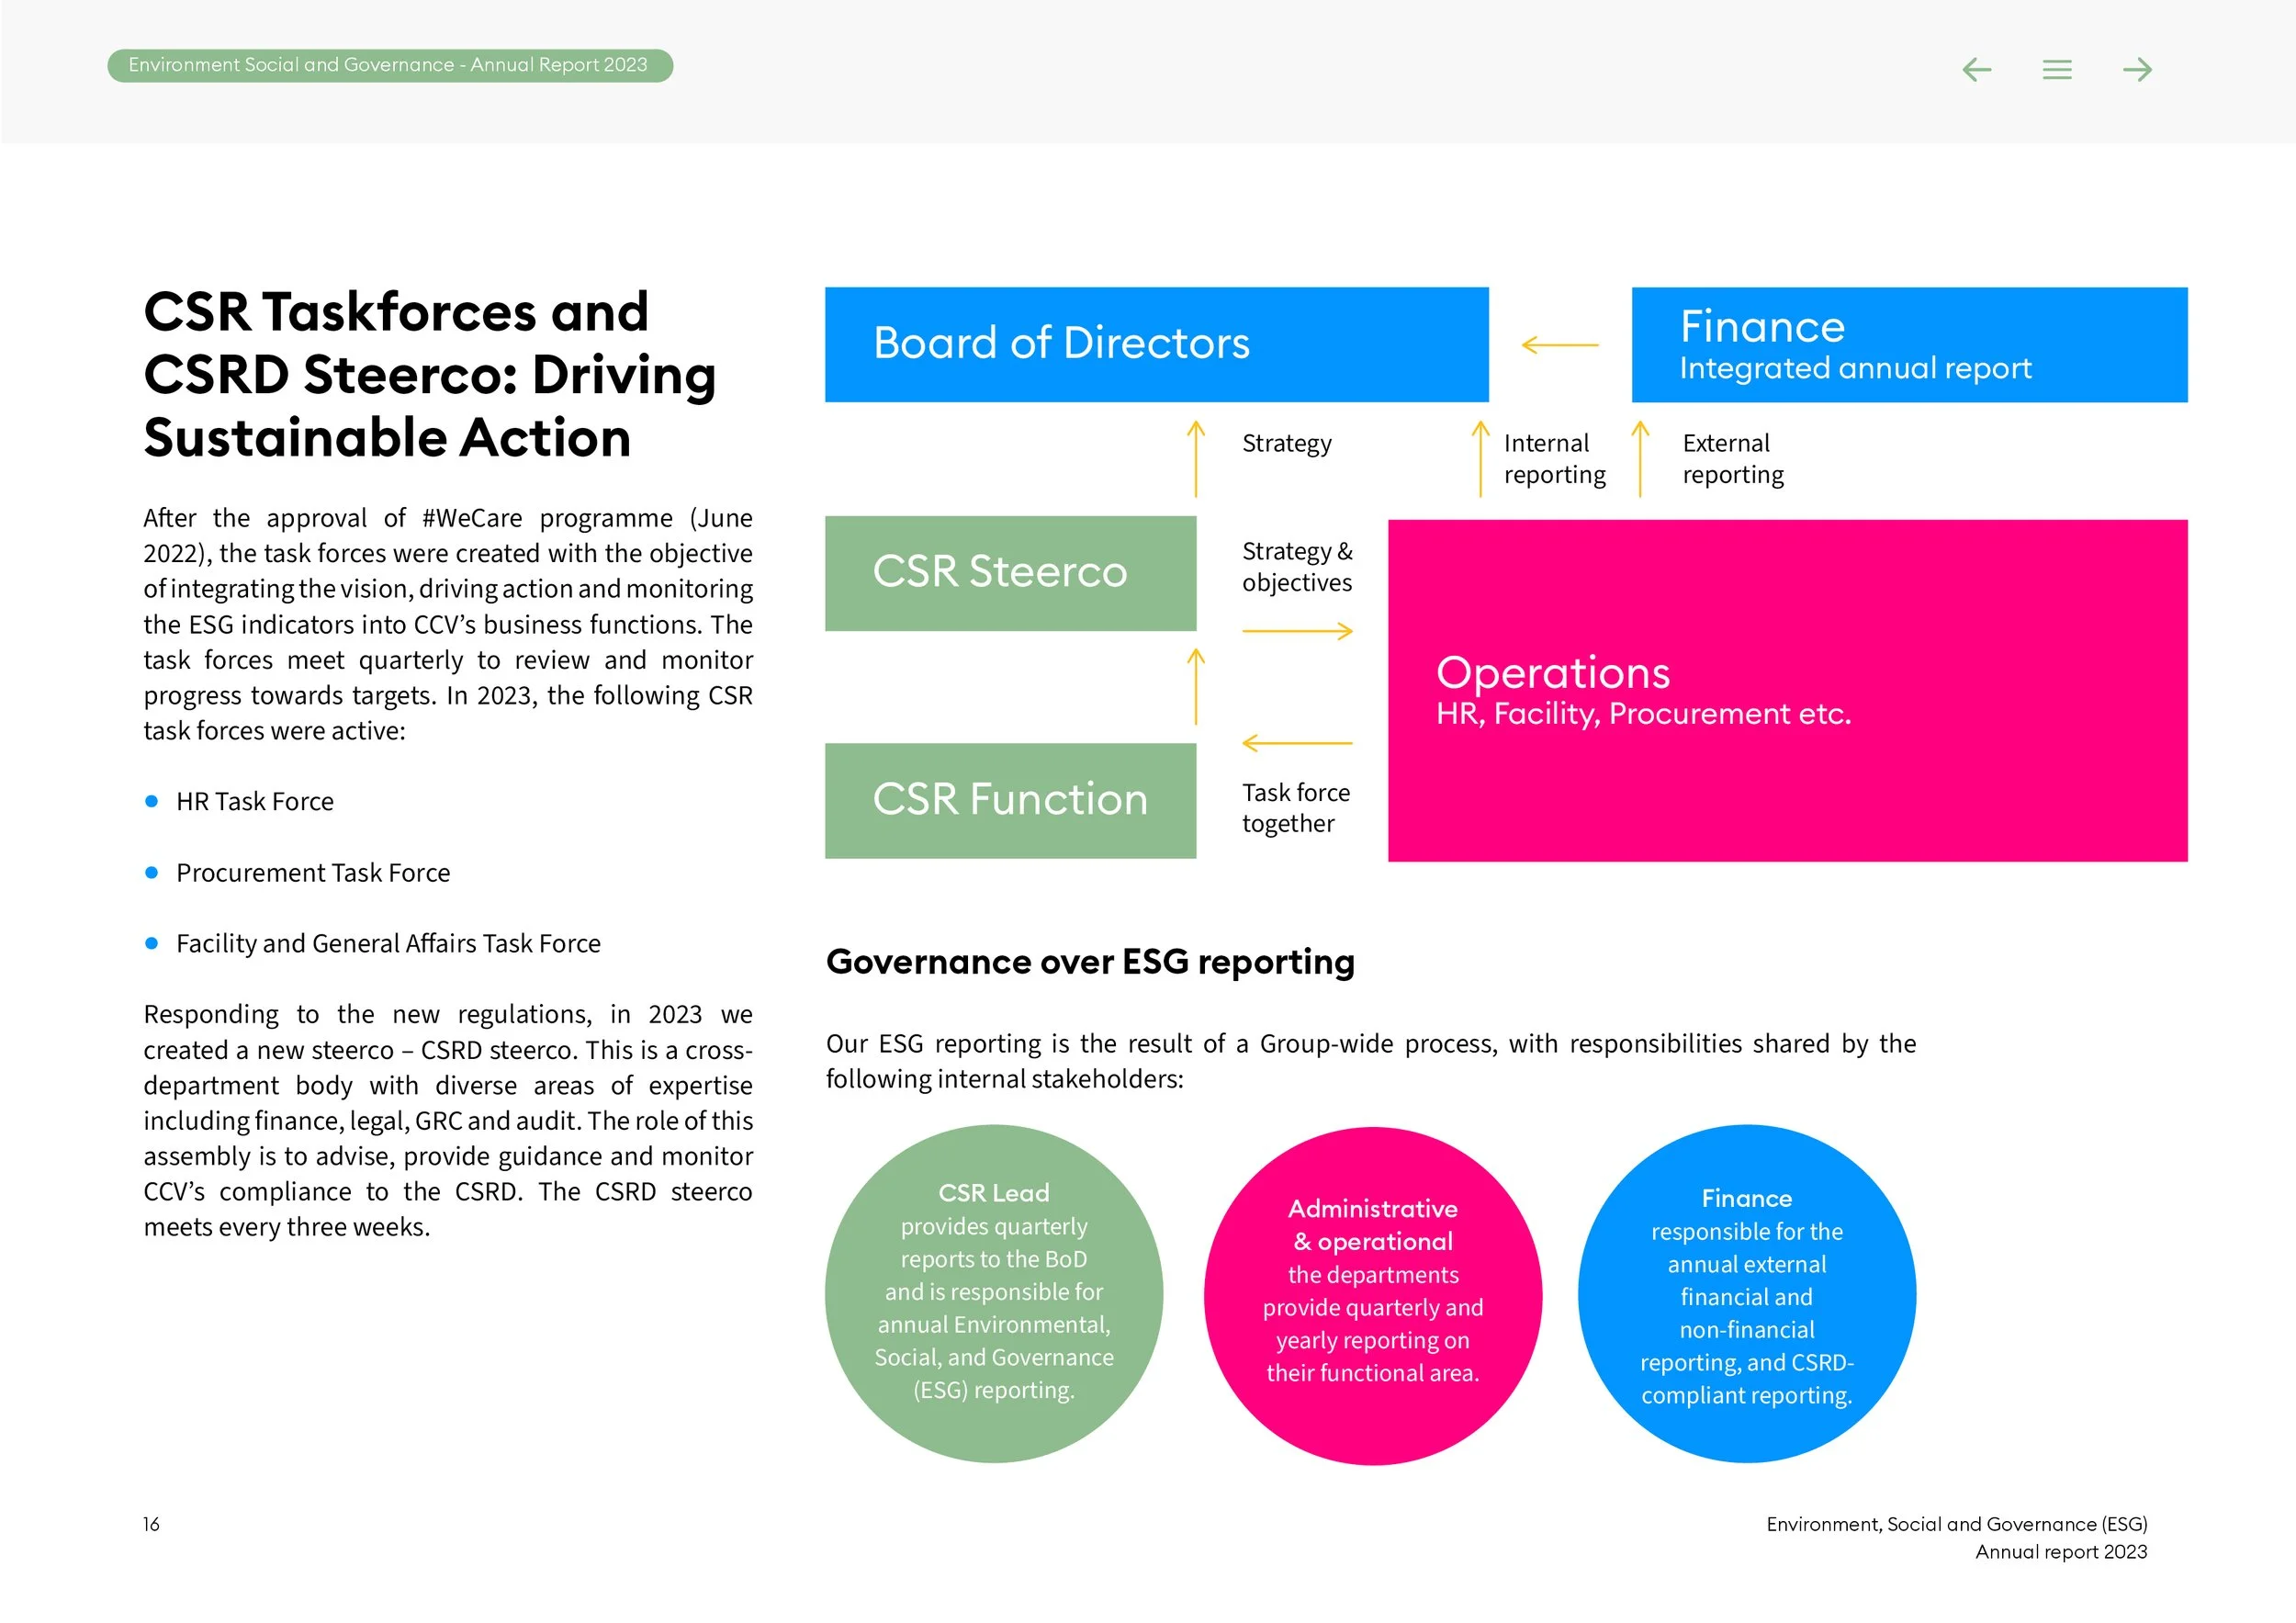
Task: Click the upward arrow beside Internal reporting
Action: click(x=1480, y=459)
